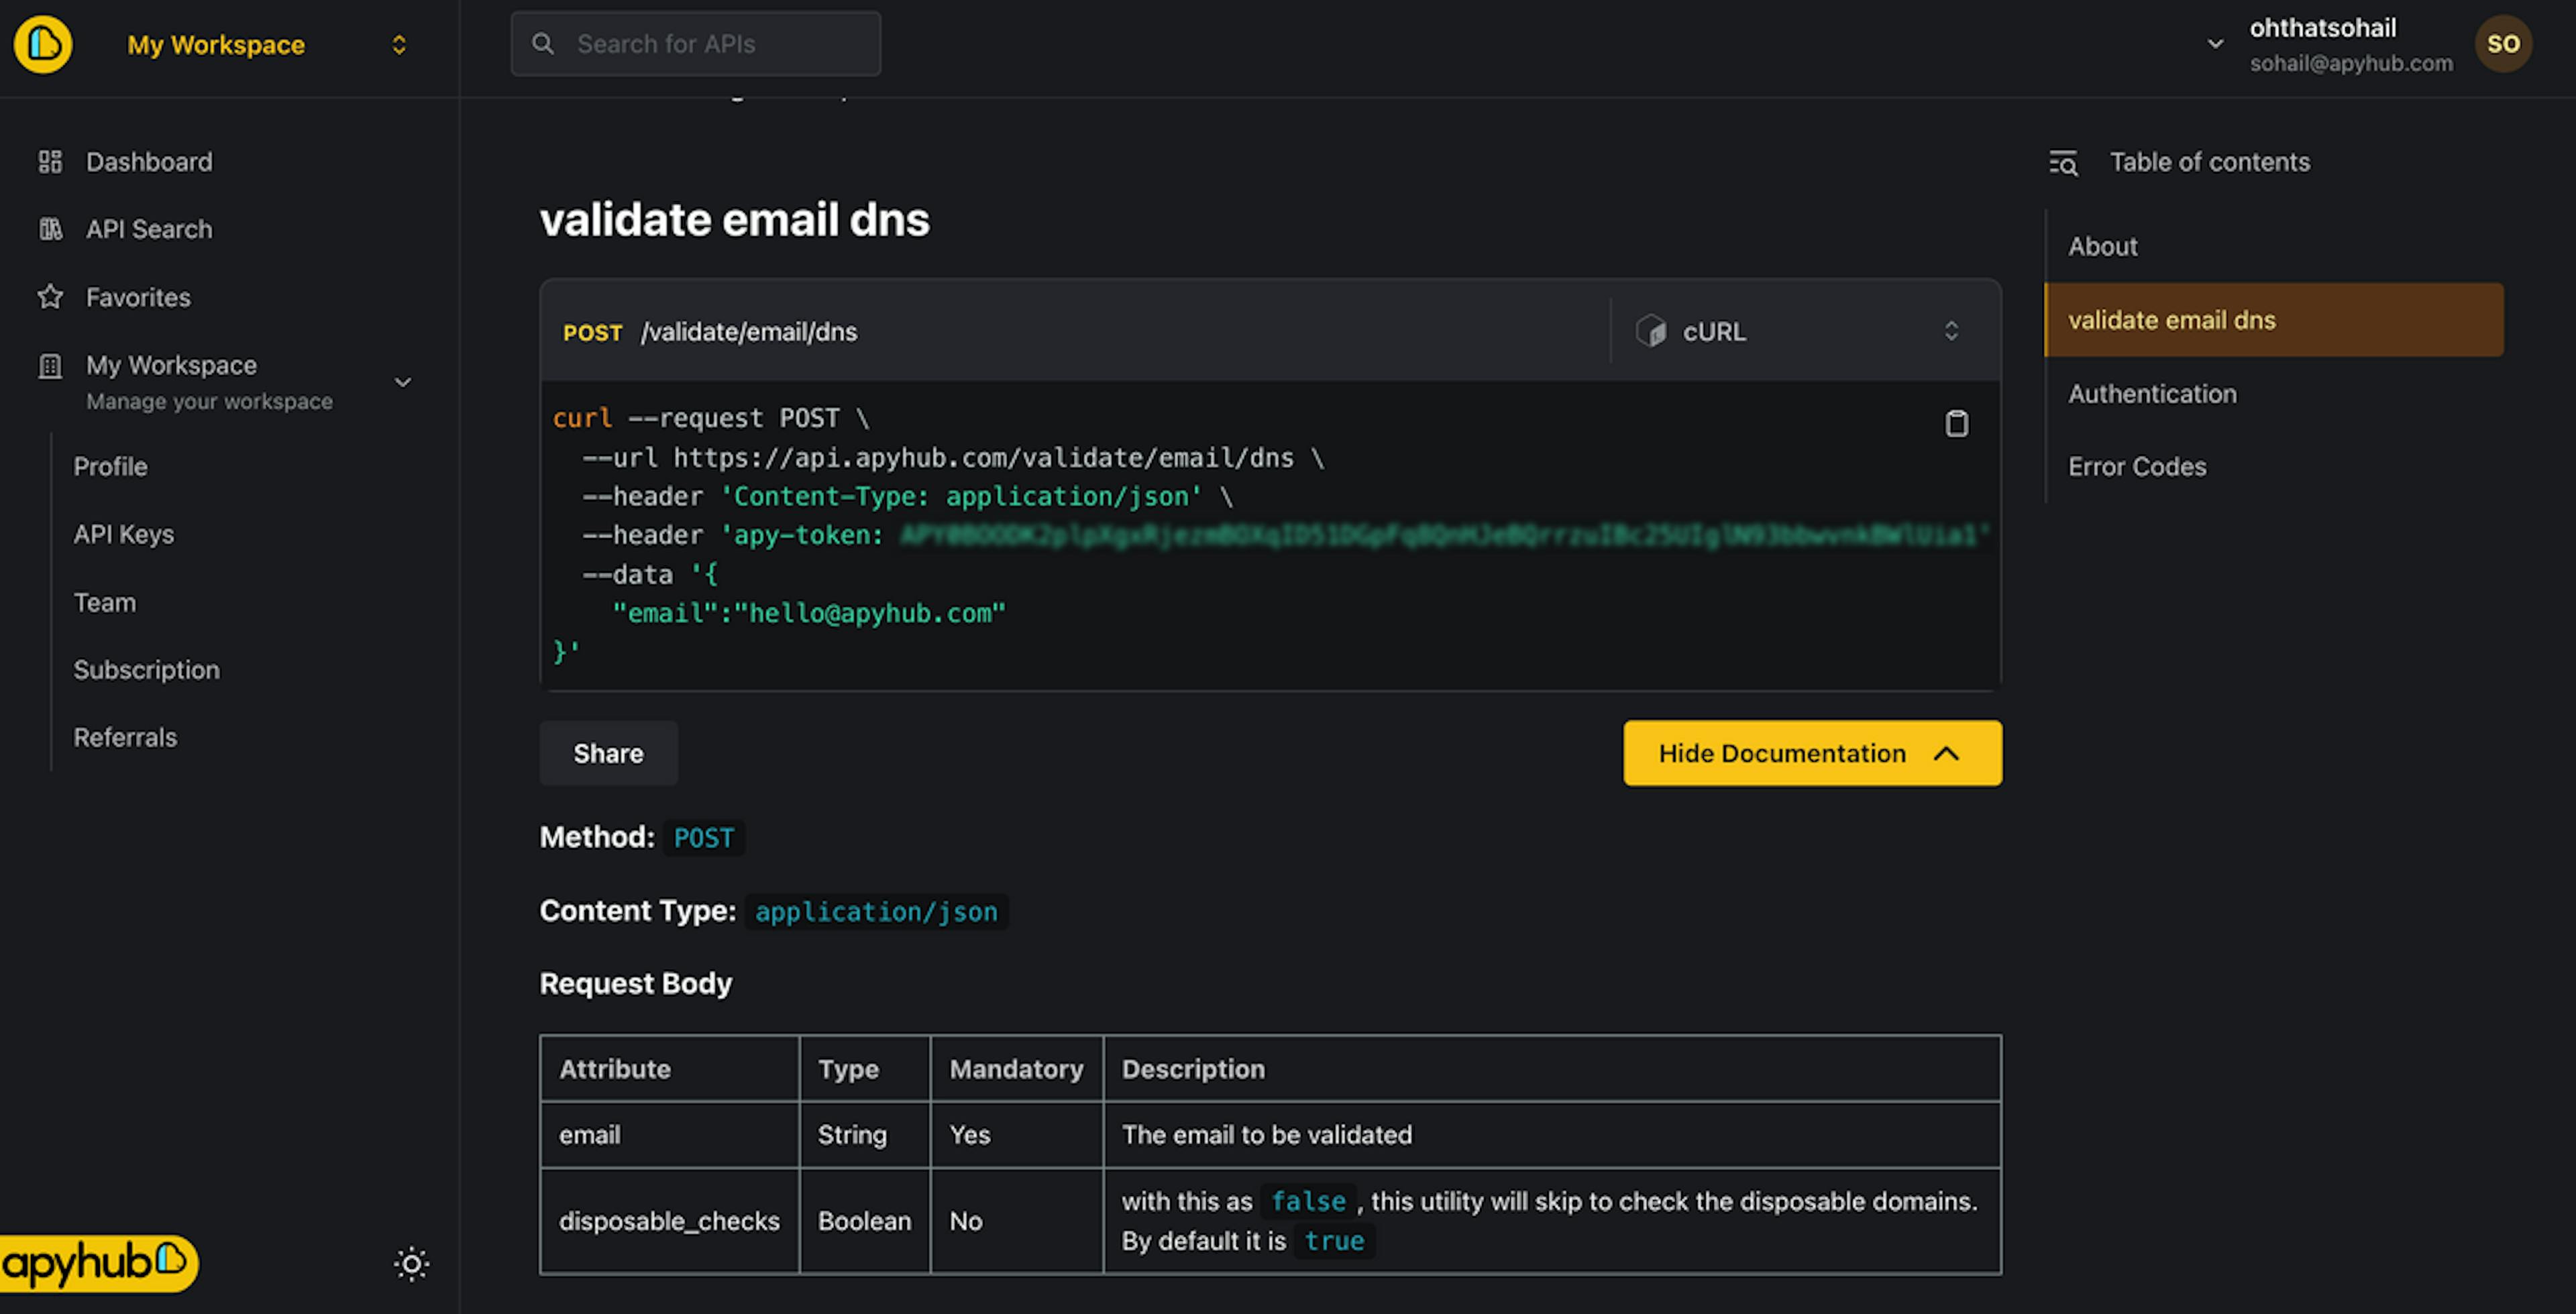The width and height of the screenshot is (2576, 1314).
Task: Open Favorites in sidebar
Action: [138, 297]
